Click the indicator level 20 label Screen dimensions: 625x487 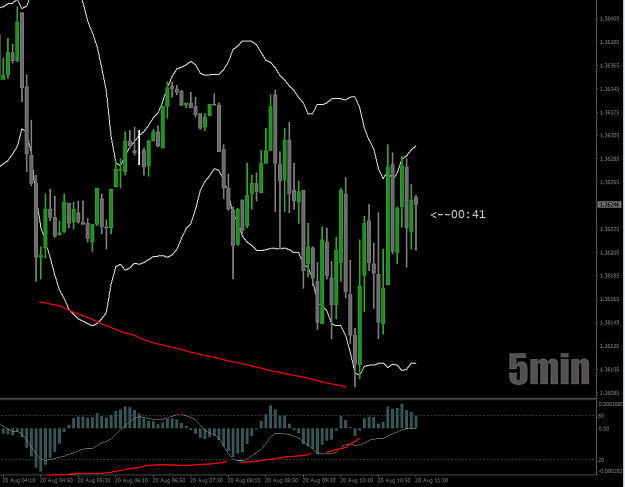601,460
